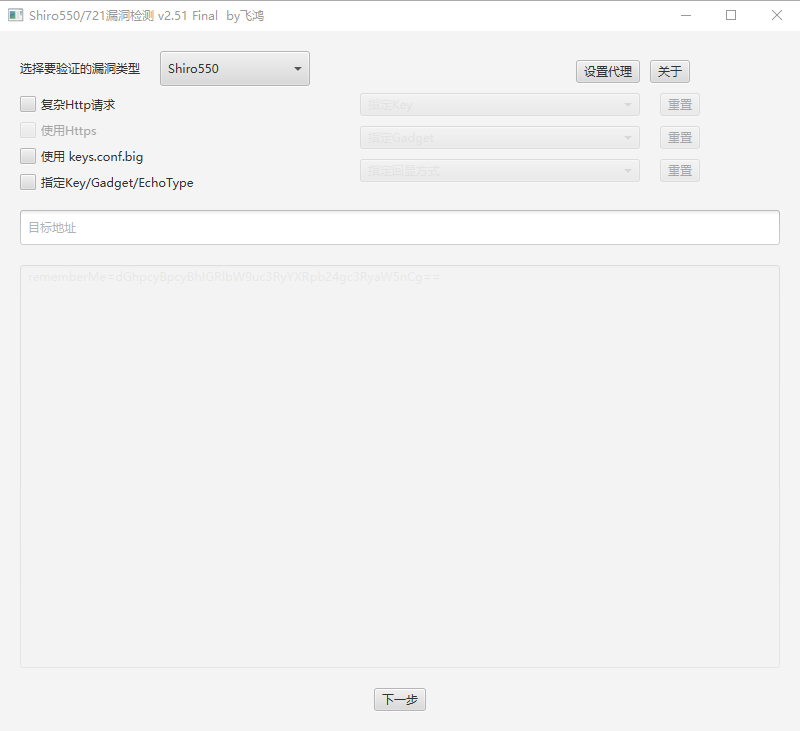Expand the 指定Key combo box
800x731 pixels.
pyautogui.click(x=500, y=105)
